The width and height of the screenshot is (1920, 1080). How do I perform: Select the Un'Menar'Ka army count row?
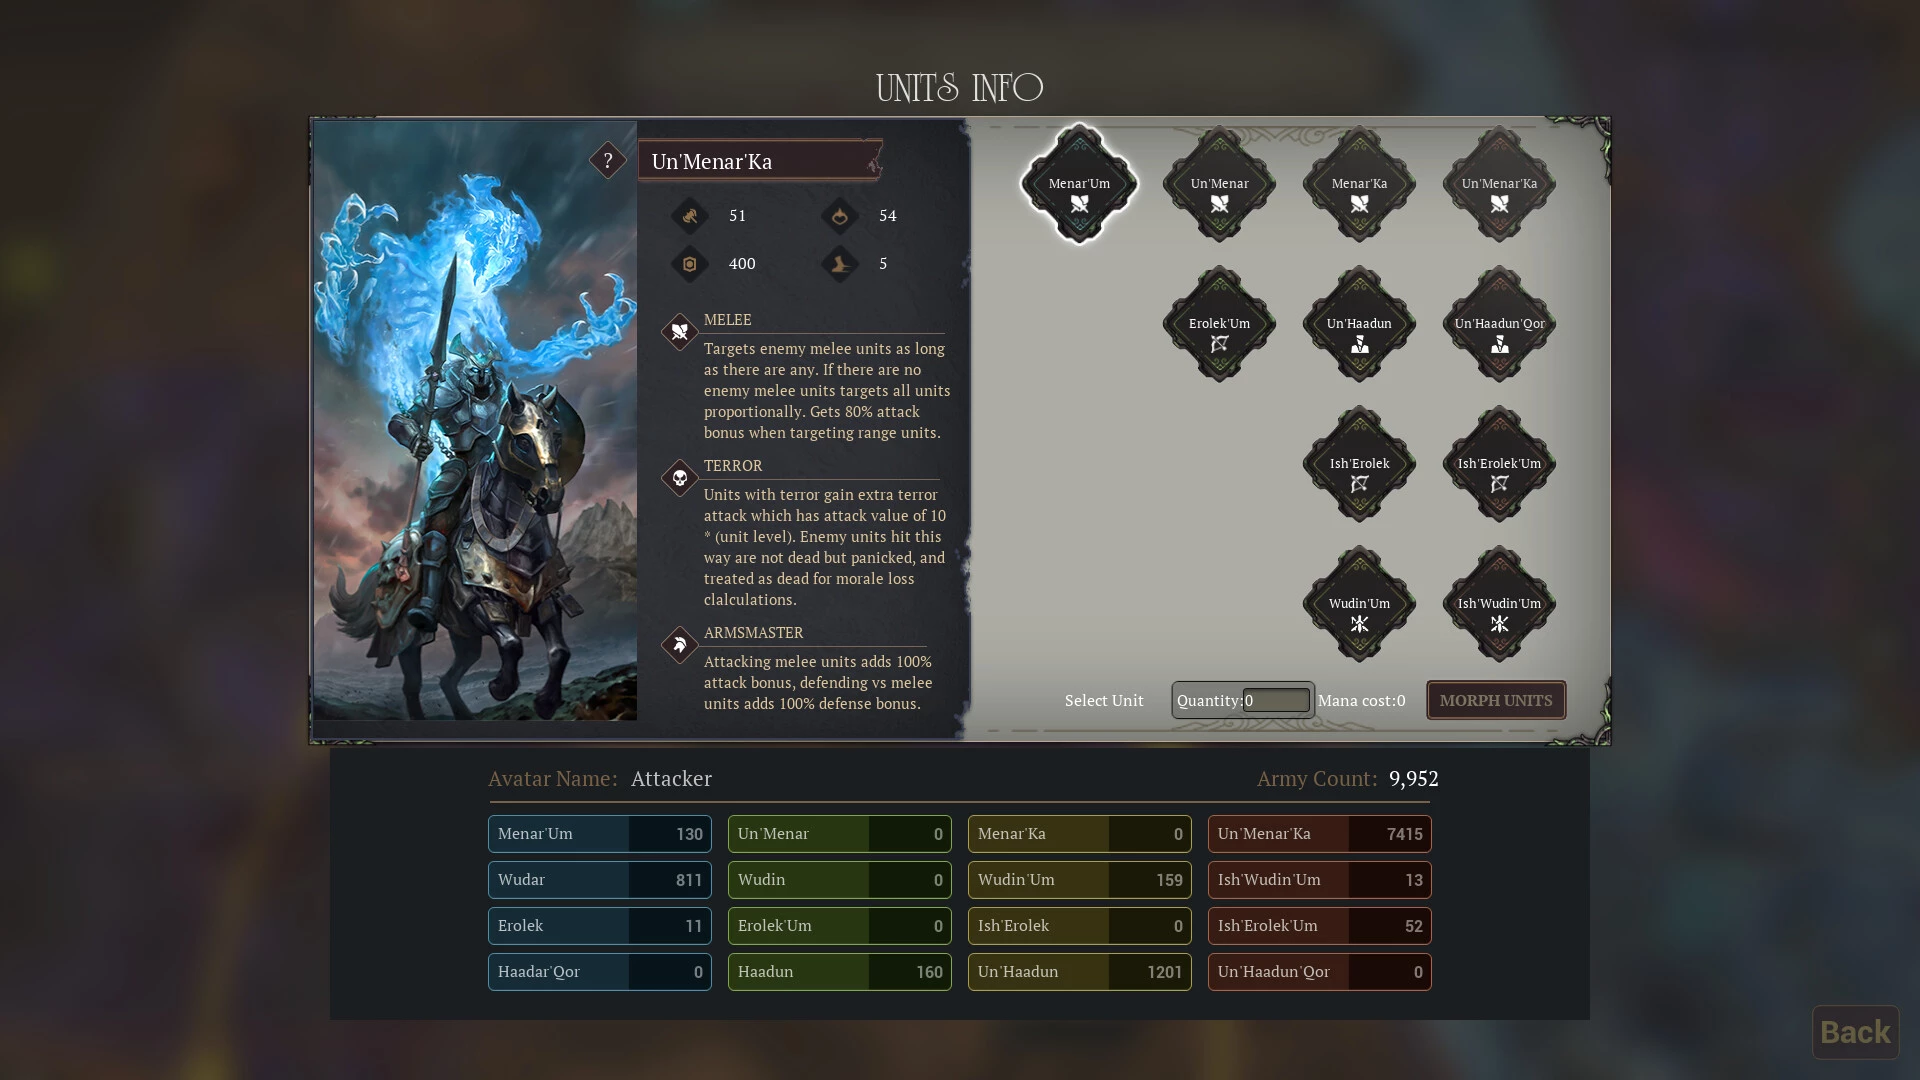(1319, 834)
